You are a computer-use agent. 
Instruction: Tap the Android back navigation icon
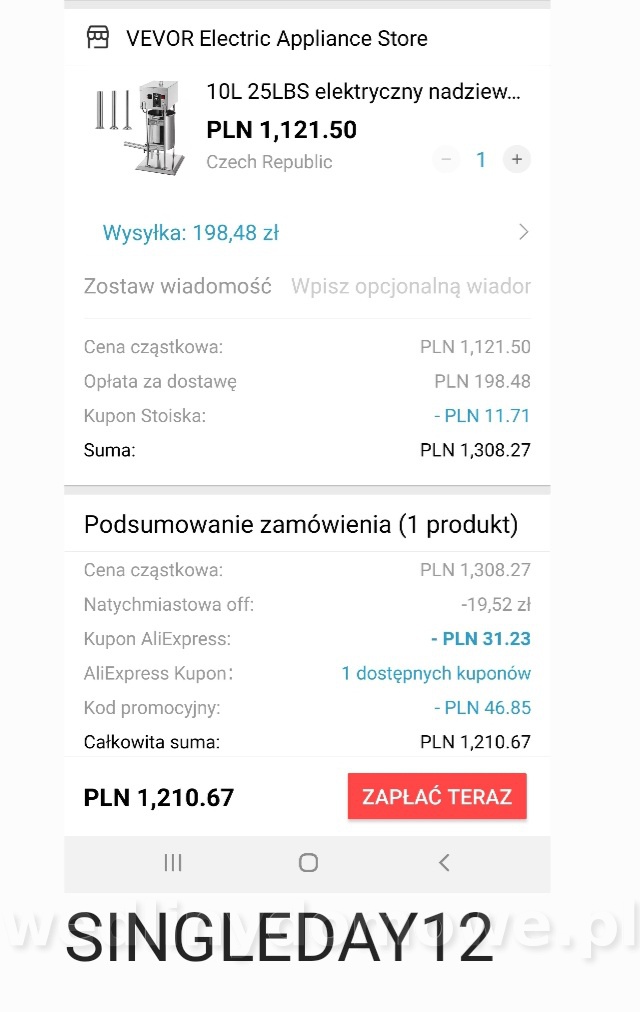click(x=444, y=862)
